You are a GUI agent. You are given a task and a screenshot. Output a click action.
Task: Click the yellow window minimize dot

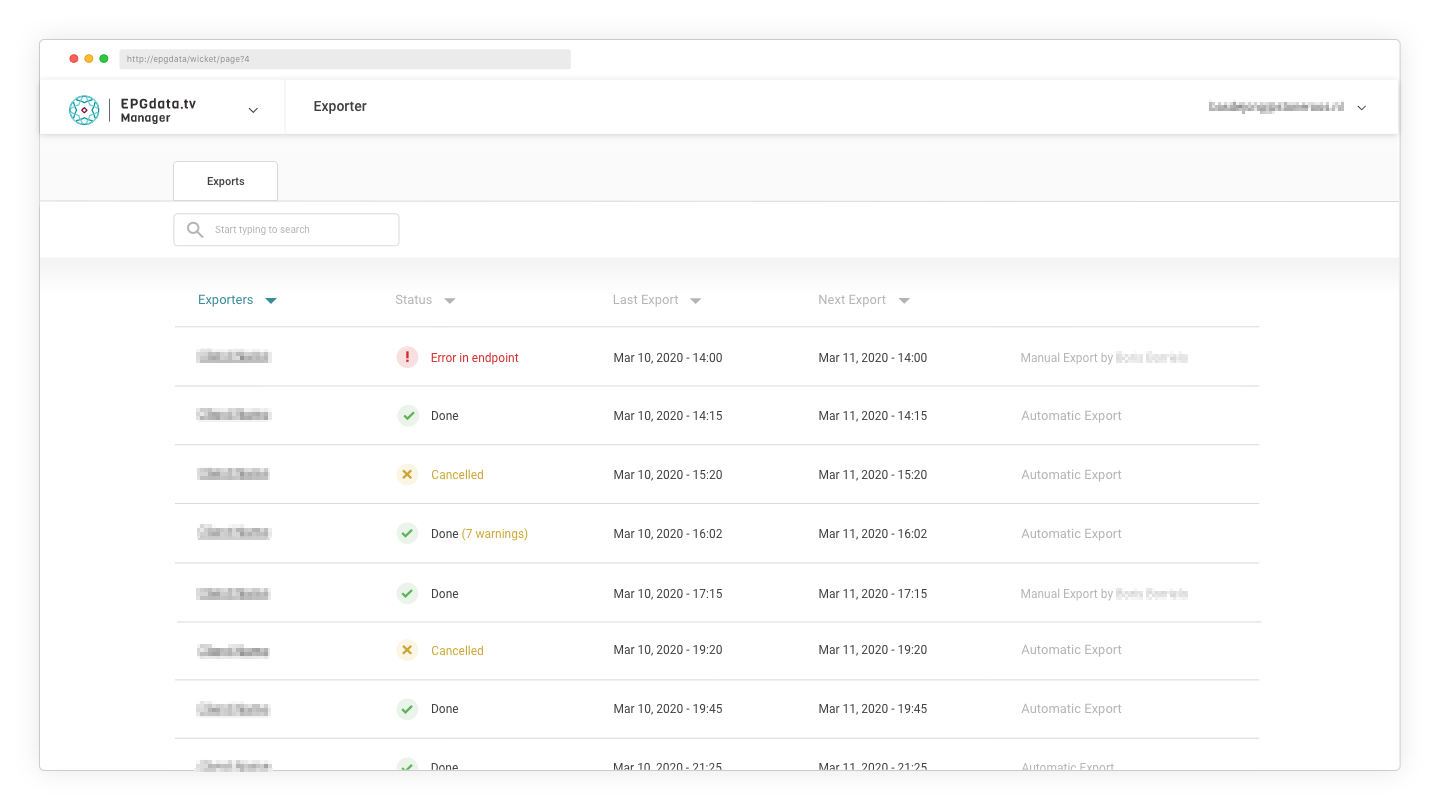(89, 59)
